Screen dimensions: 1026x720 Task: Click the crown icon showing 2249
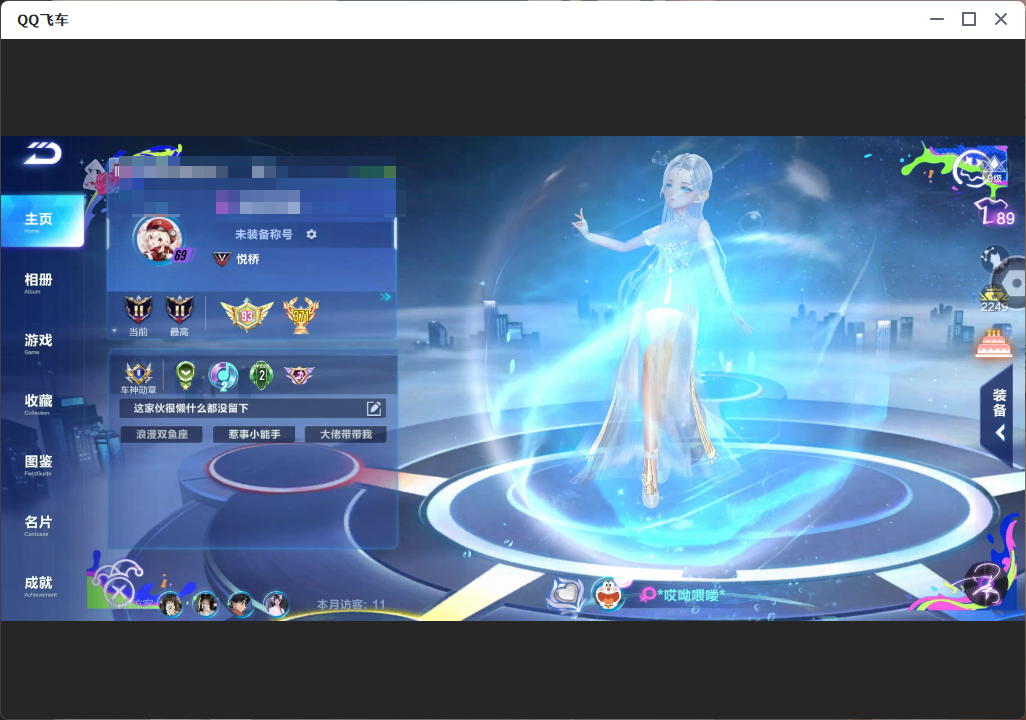click(994, 300)
